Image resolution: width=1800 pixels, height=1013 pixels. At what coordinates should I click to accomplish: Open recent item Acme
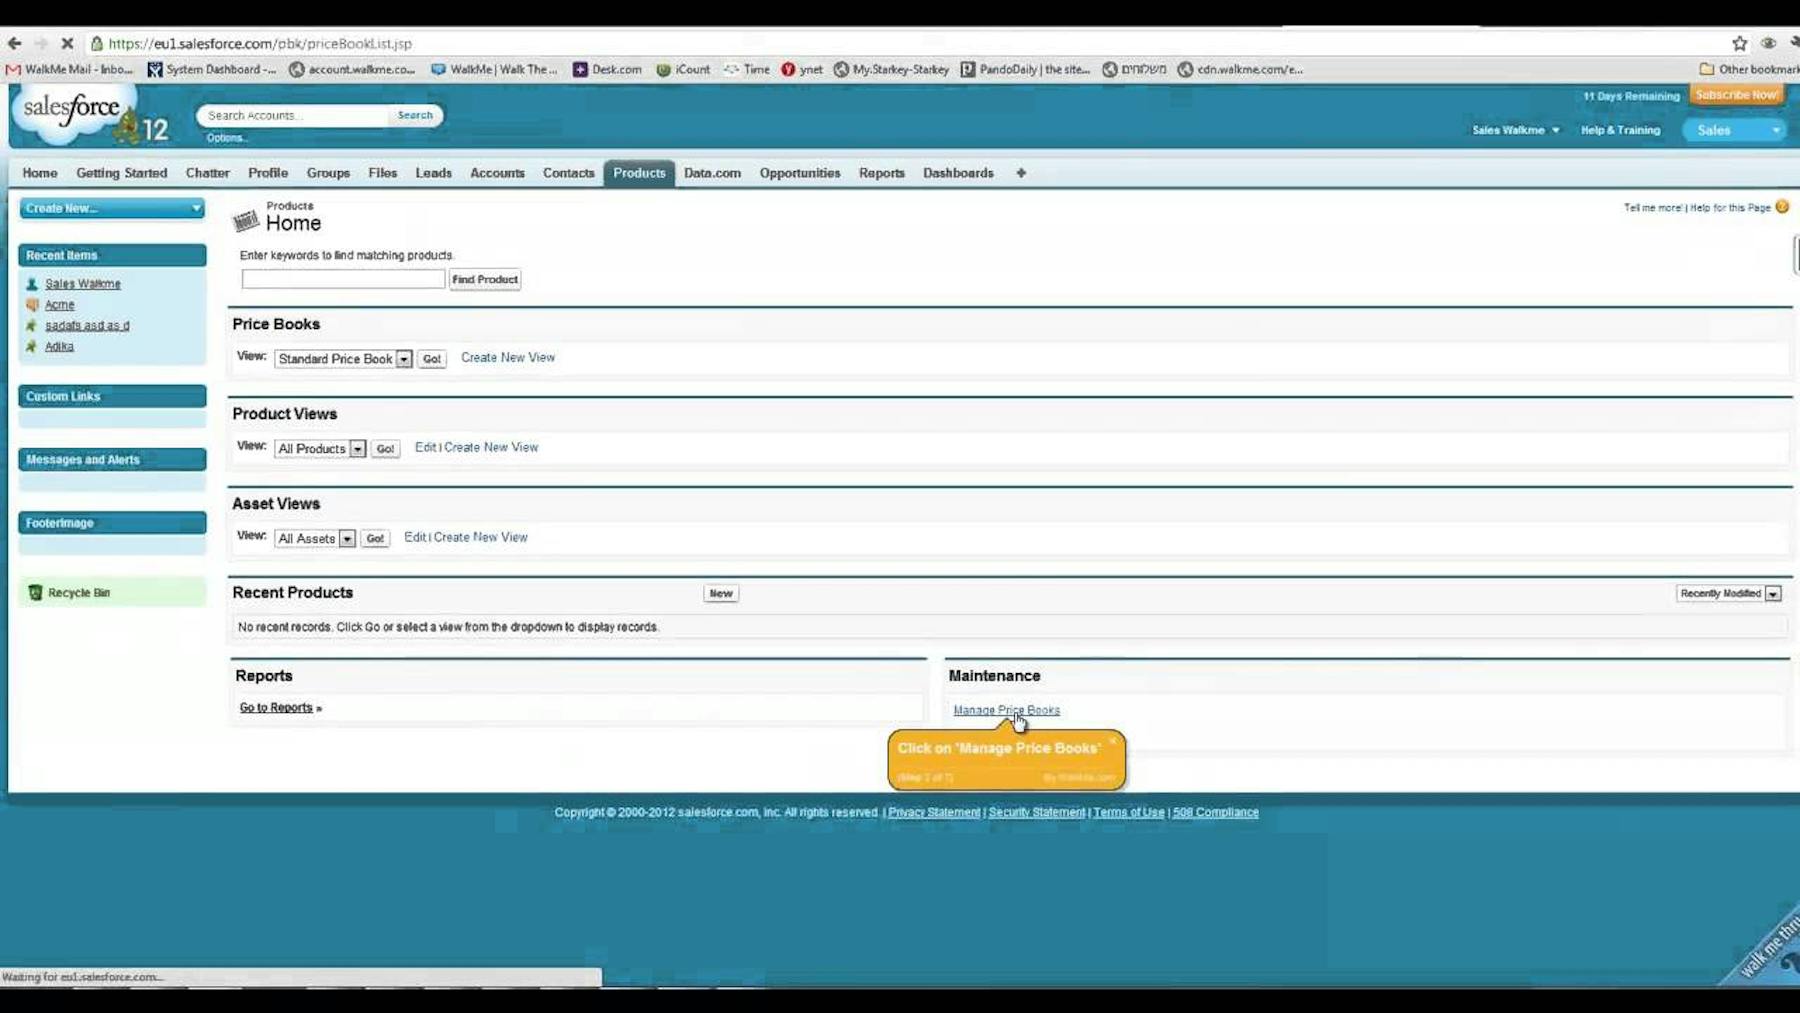coord(60,305)
